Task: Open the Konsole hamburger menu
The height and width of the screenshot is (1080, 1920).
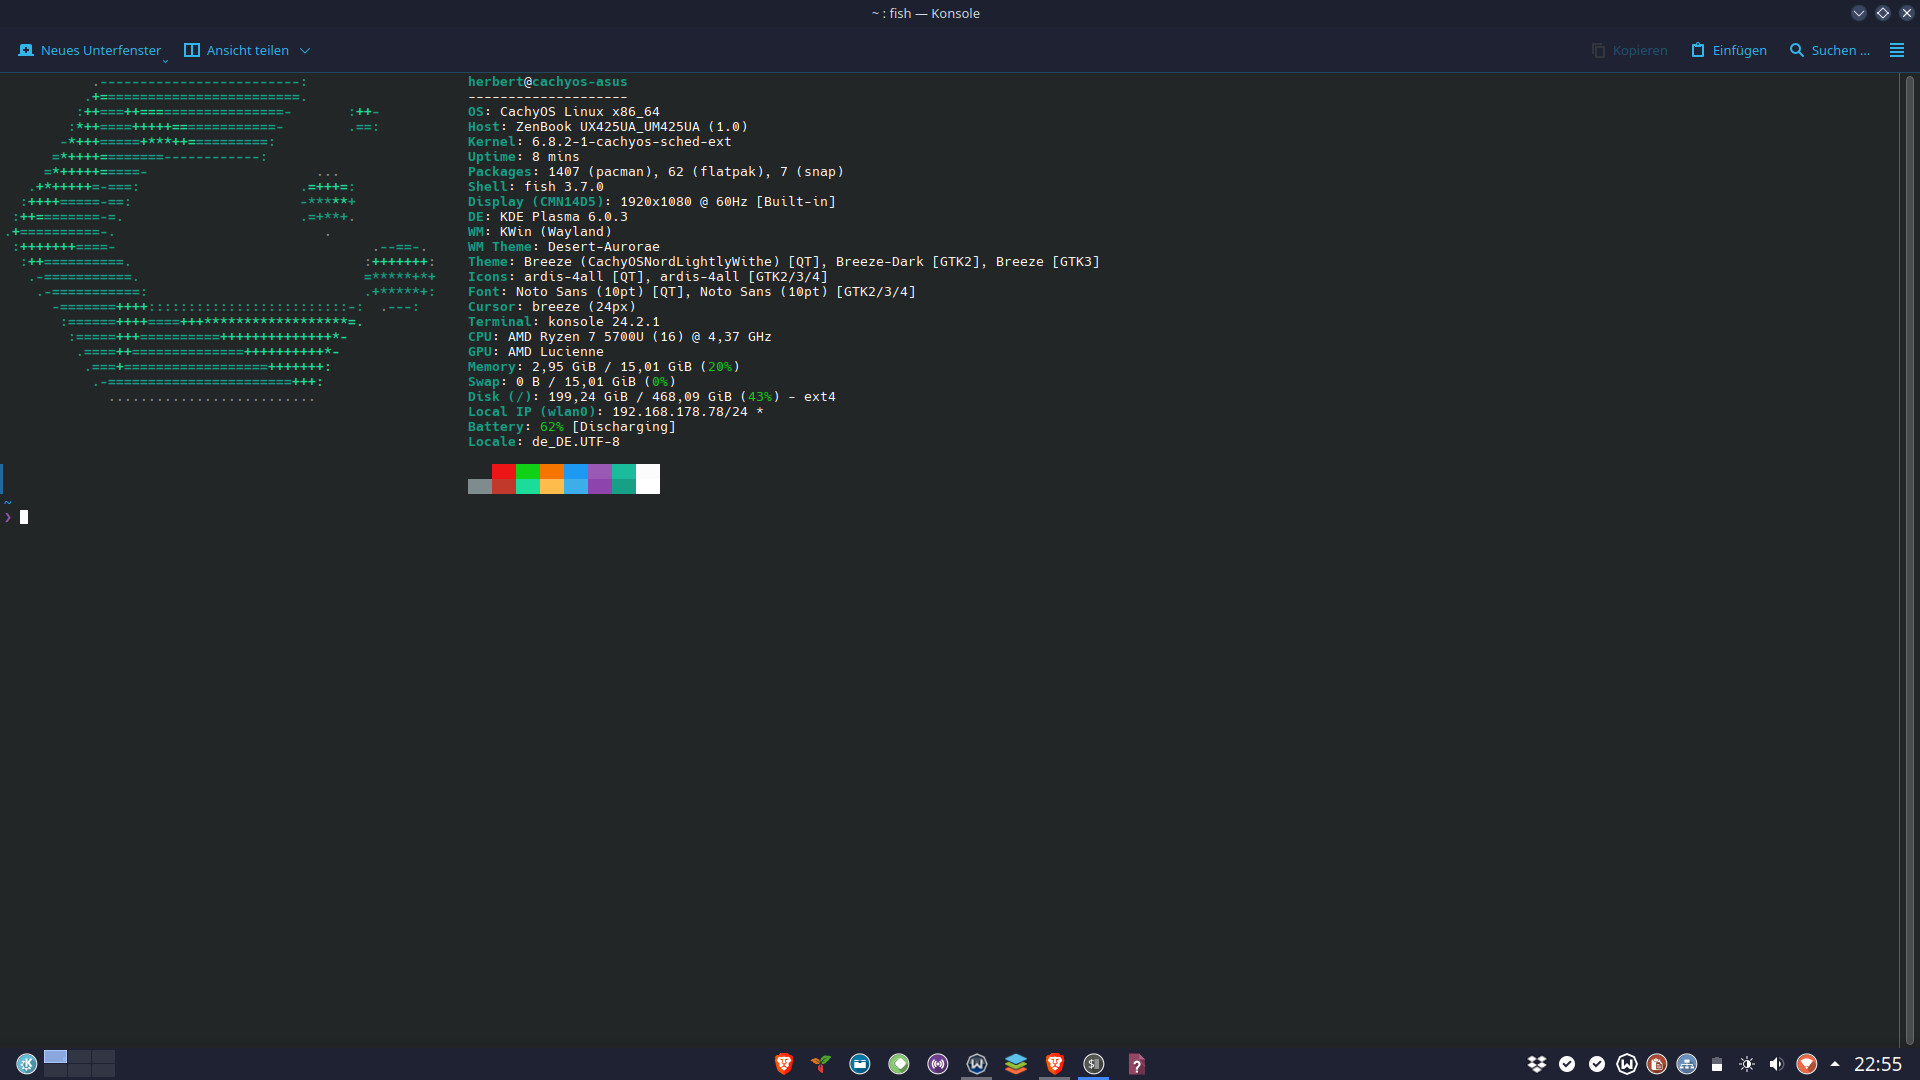Action: [x=1896, y=50]
